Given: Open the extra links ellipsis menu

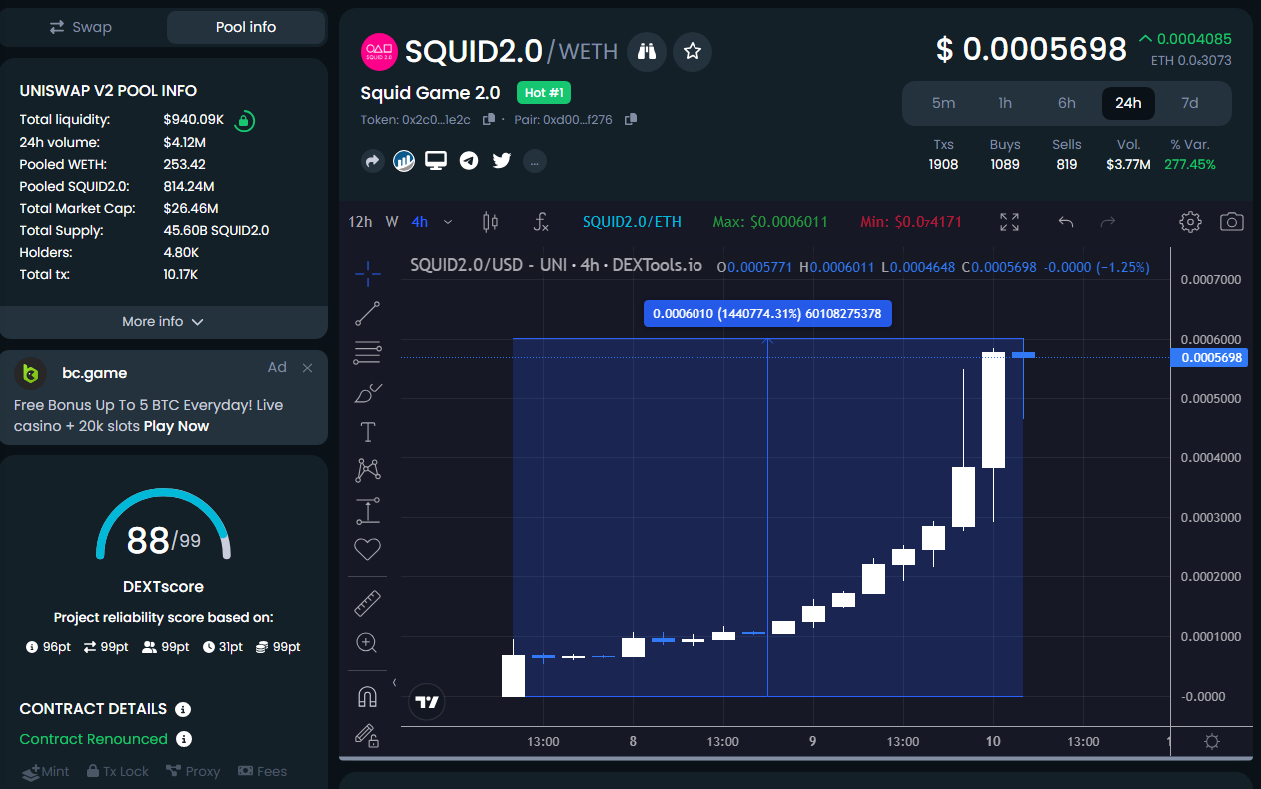Looking at the screenshot, I should [x=534, y=161].
